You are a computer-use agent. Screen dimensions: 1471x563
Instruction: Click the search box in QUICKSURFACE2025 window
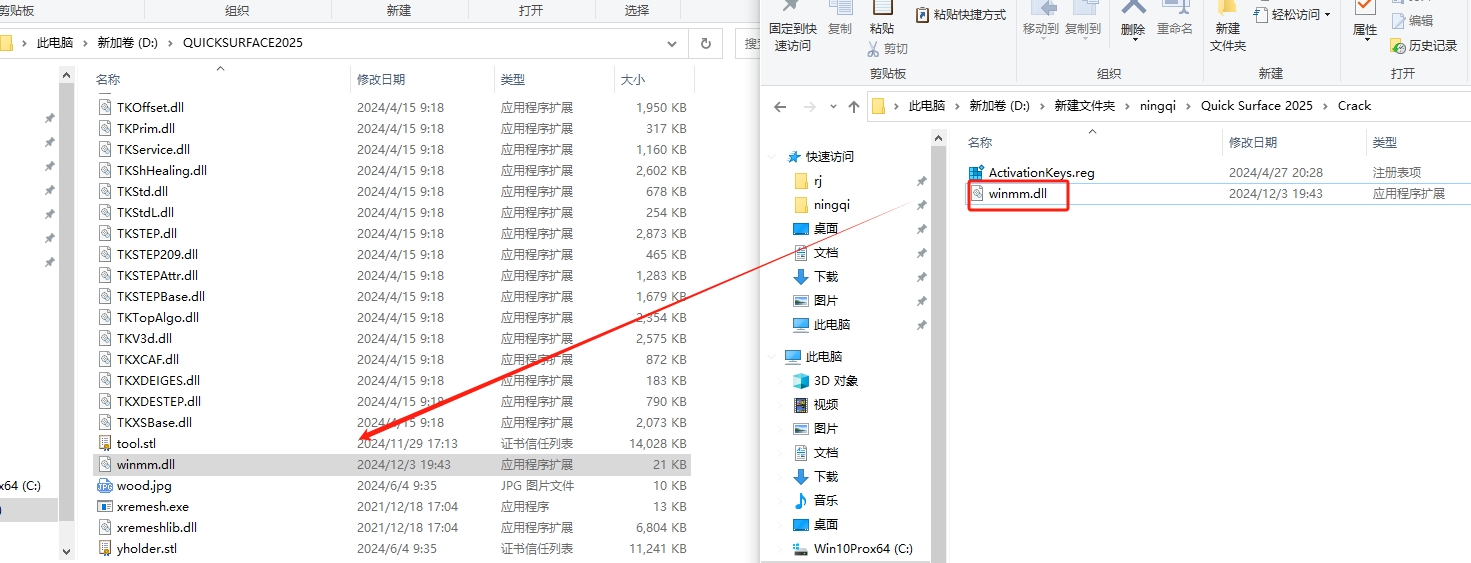coord(748,43)
